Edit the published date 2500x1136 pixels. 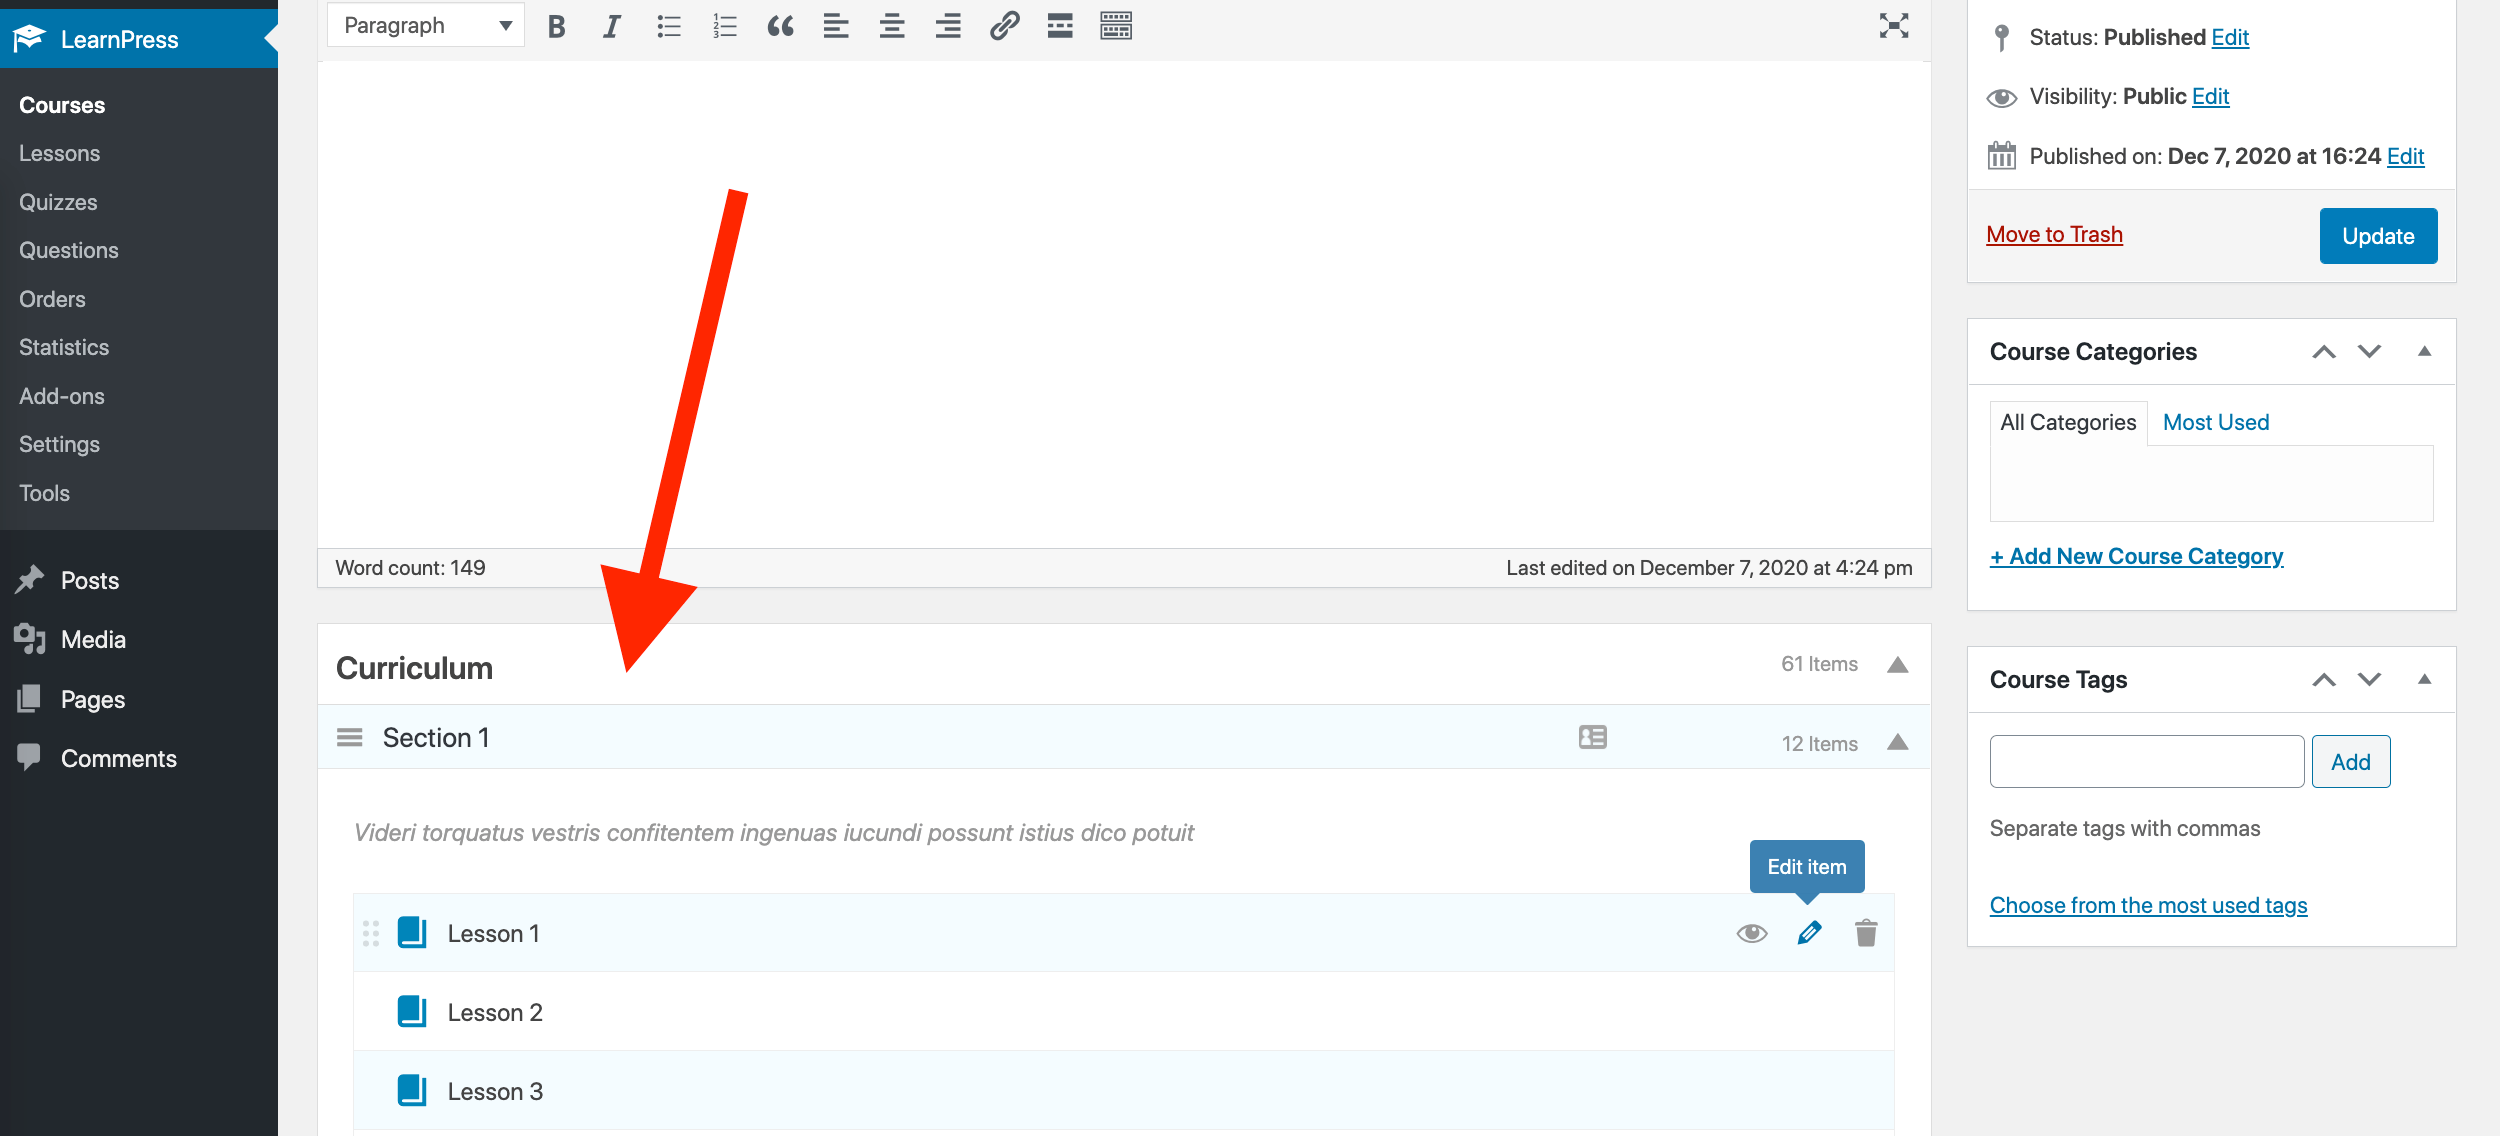2405,156
